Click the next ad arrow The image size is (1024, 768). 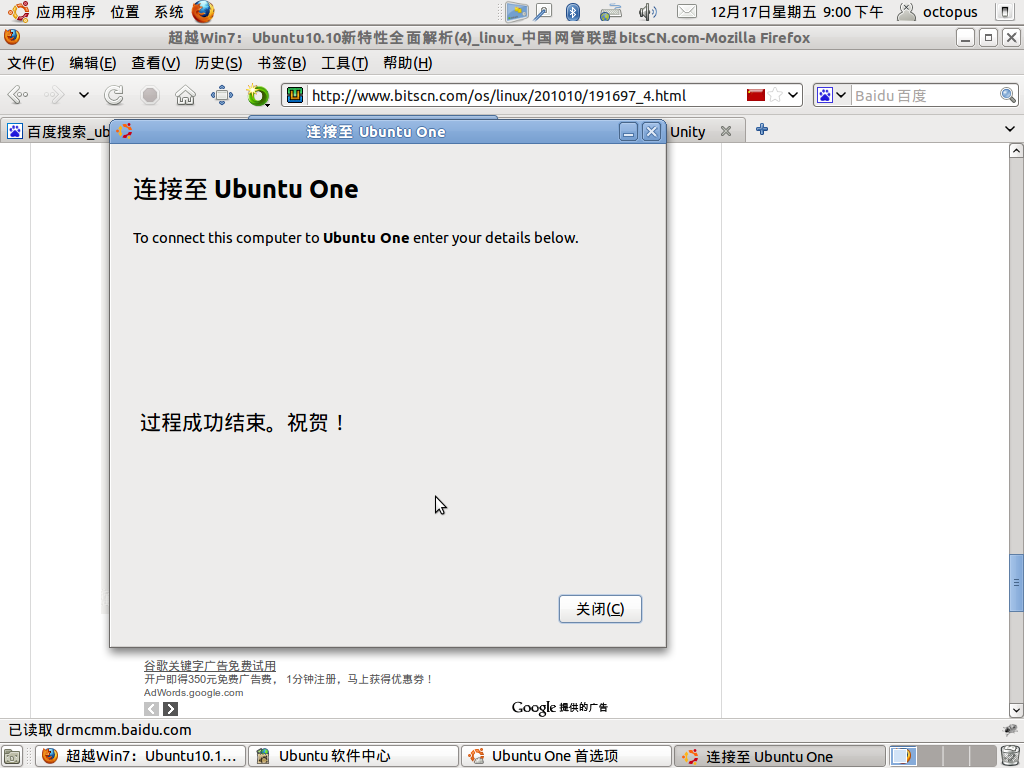tap(170, 709)
